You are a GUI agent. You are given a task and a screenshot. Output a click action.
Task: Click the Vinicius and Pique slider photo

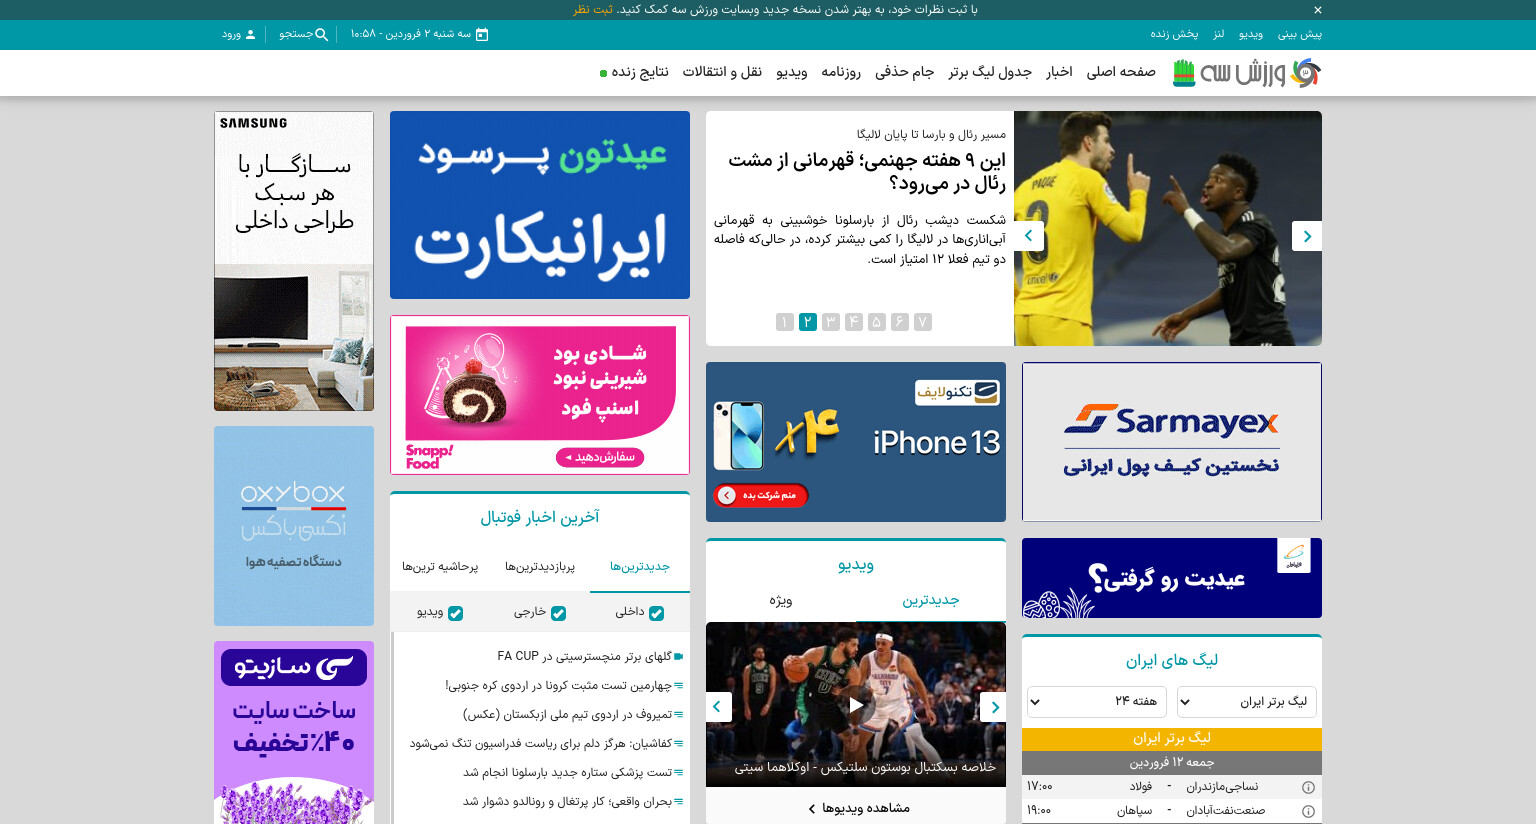click(1168, 228)
